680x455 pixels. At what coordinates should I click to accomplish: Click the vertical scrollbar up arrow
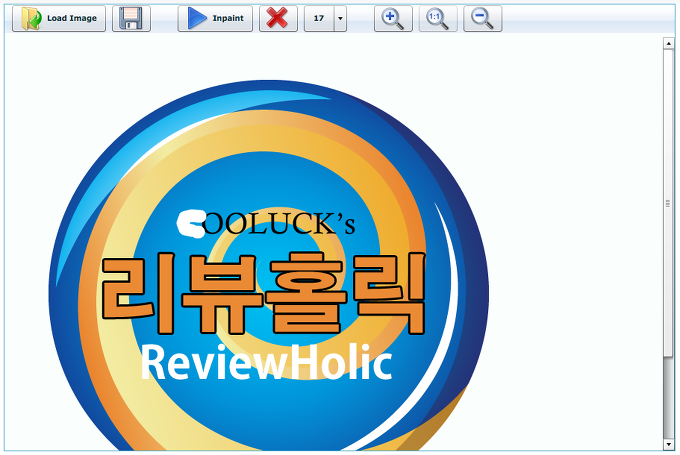668,43
